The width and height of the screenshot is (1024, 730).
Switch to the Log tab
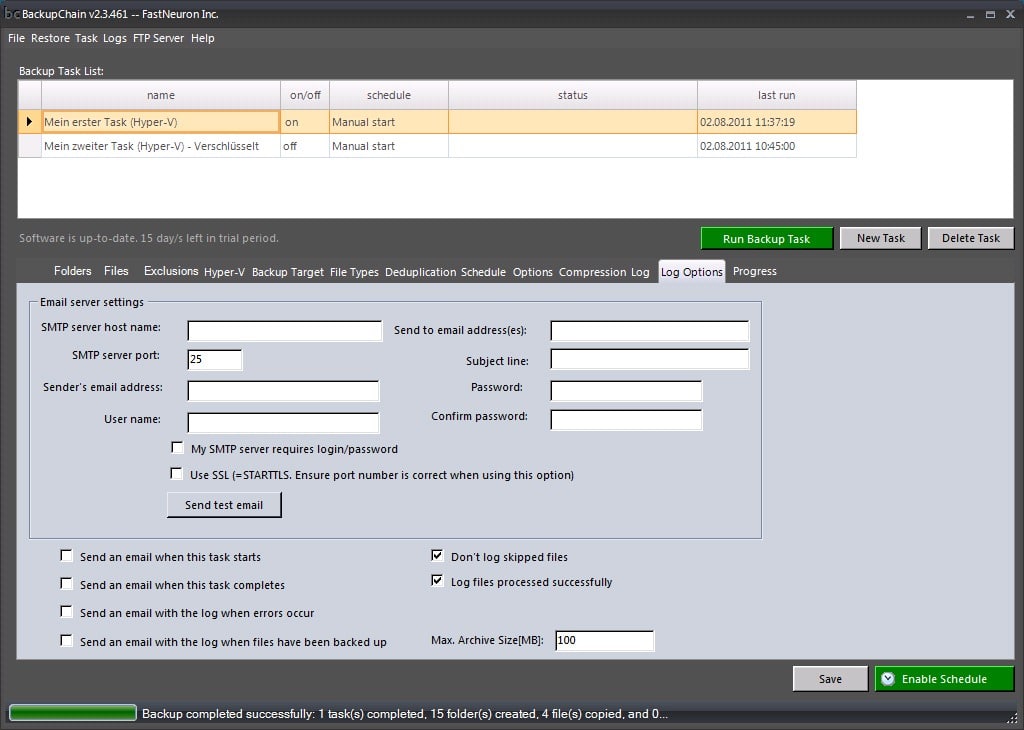640,272
